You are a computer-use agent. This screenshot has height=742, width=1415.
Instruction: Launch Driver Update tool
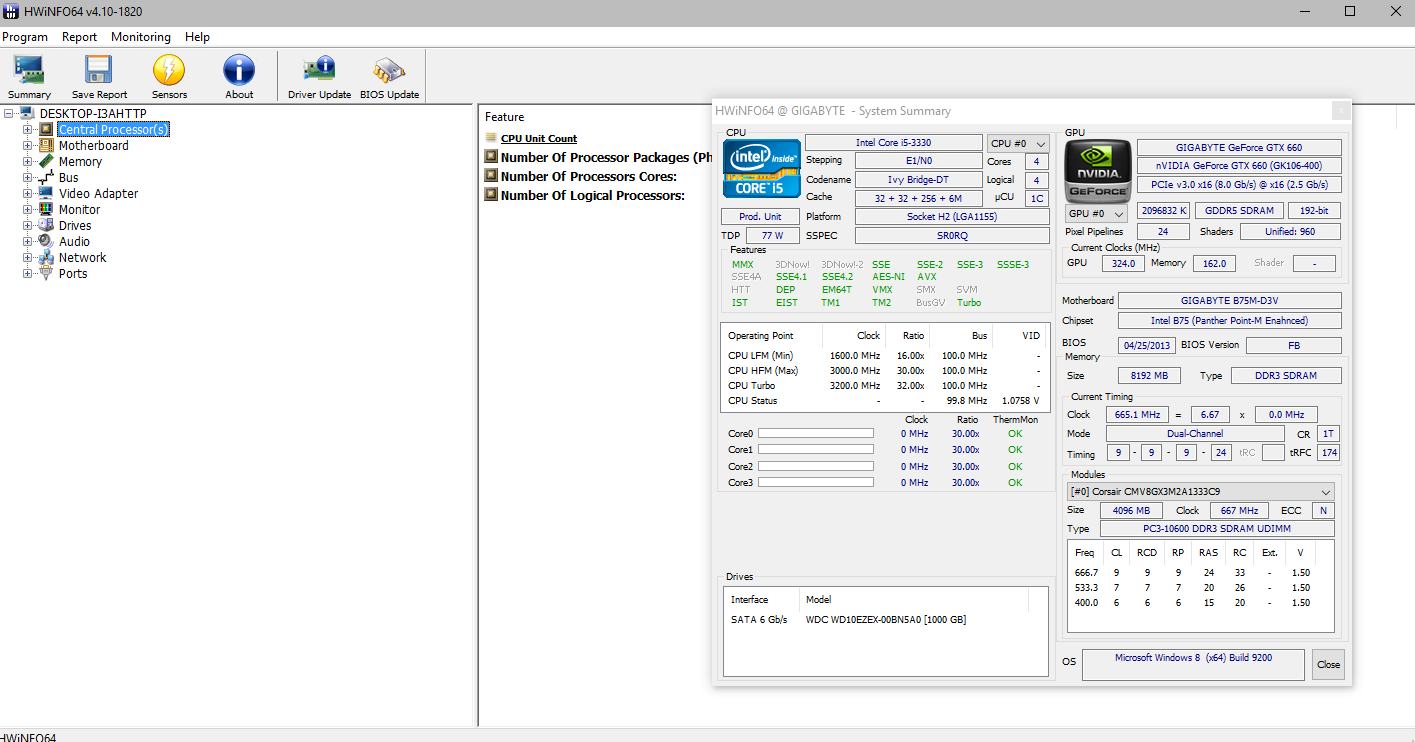[319, 76]
